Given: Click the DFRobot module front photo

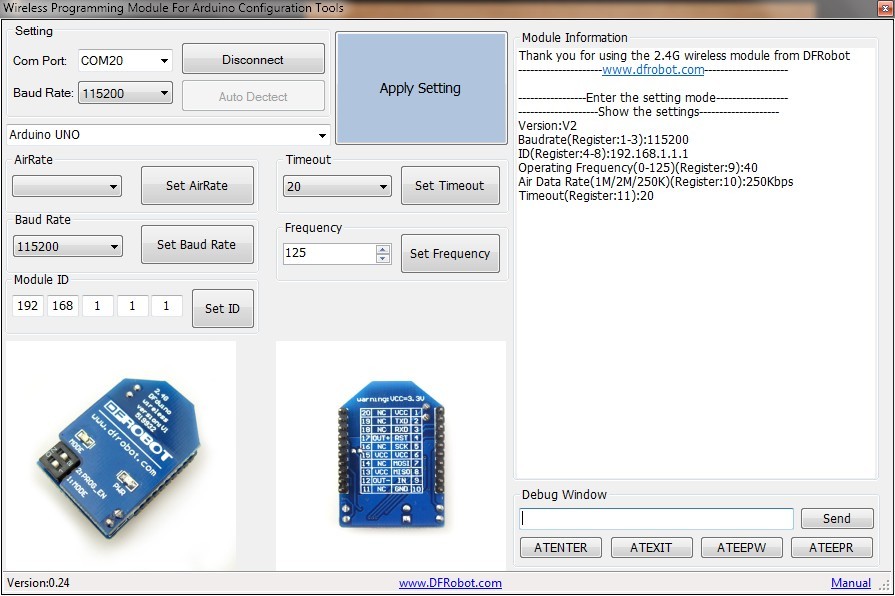Looking at the screenshot, I should pos(120,455).
